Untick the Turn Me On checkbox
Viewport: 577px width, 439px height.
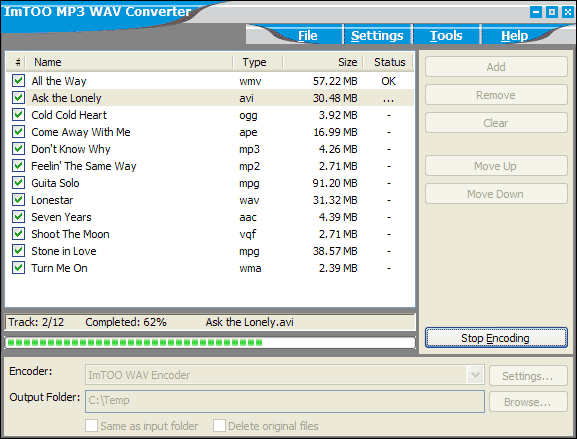[18, 268]
